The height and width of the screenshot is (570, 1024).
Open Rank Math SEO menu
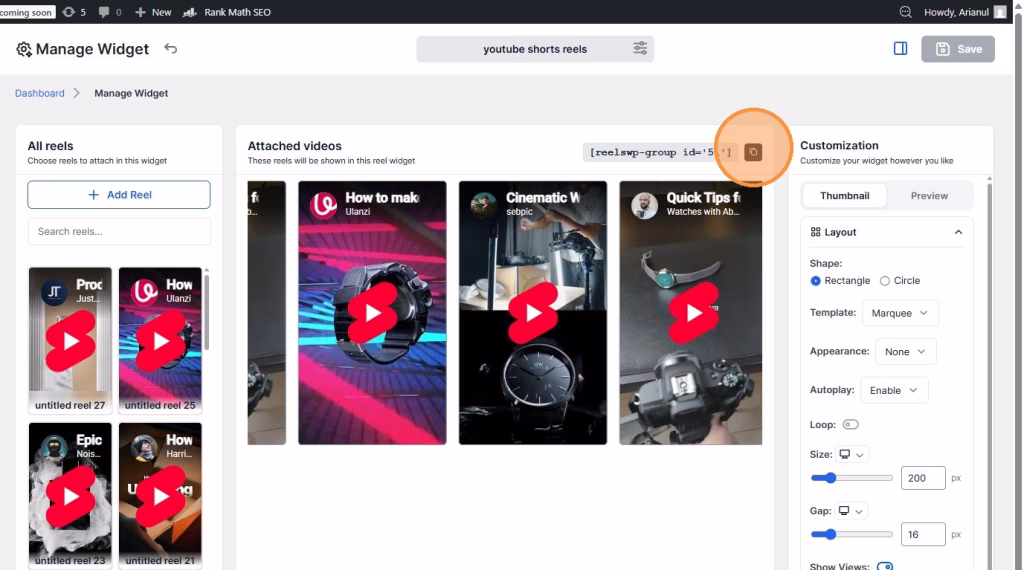229,12
